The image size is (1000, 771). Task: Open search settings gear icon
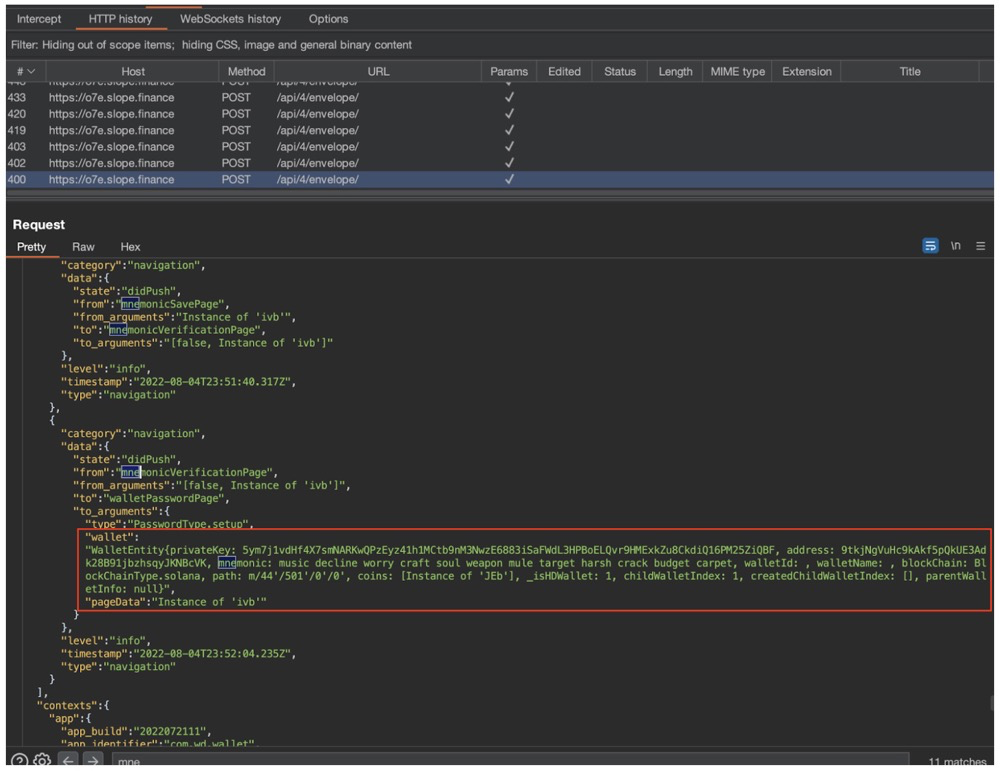[42, 761]
